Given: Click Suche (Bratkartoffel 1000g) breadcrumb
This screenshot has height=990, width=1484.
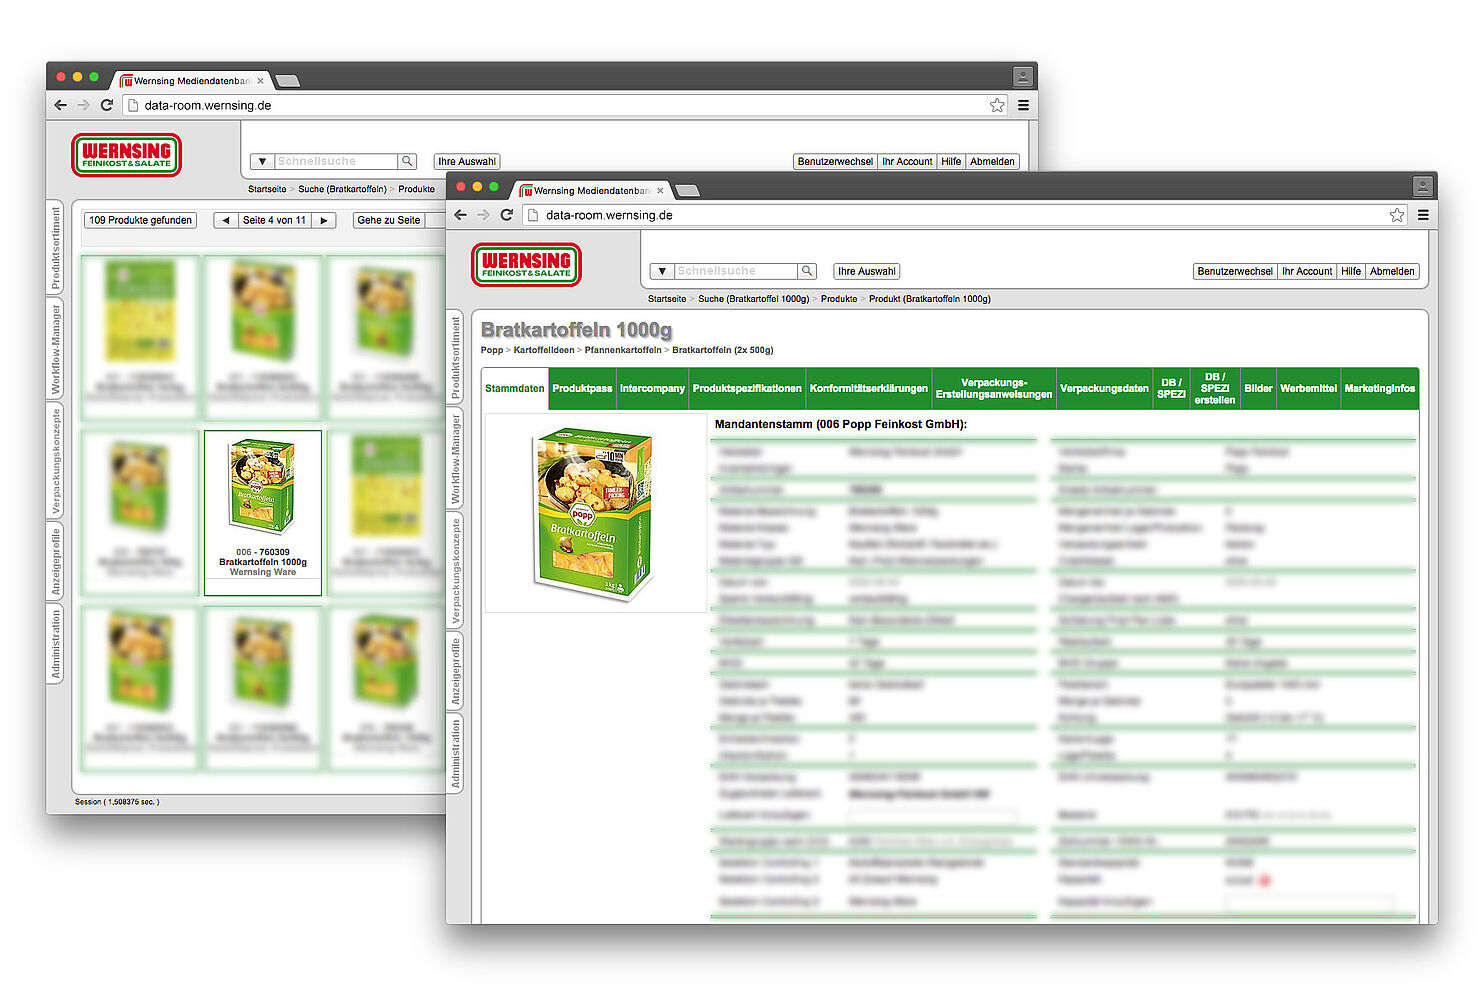Looking at the screenshot, I should tap(754, 299).
